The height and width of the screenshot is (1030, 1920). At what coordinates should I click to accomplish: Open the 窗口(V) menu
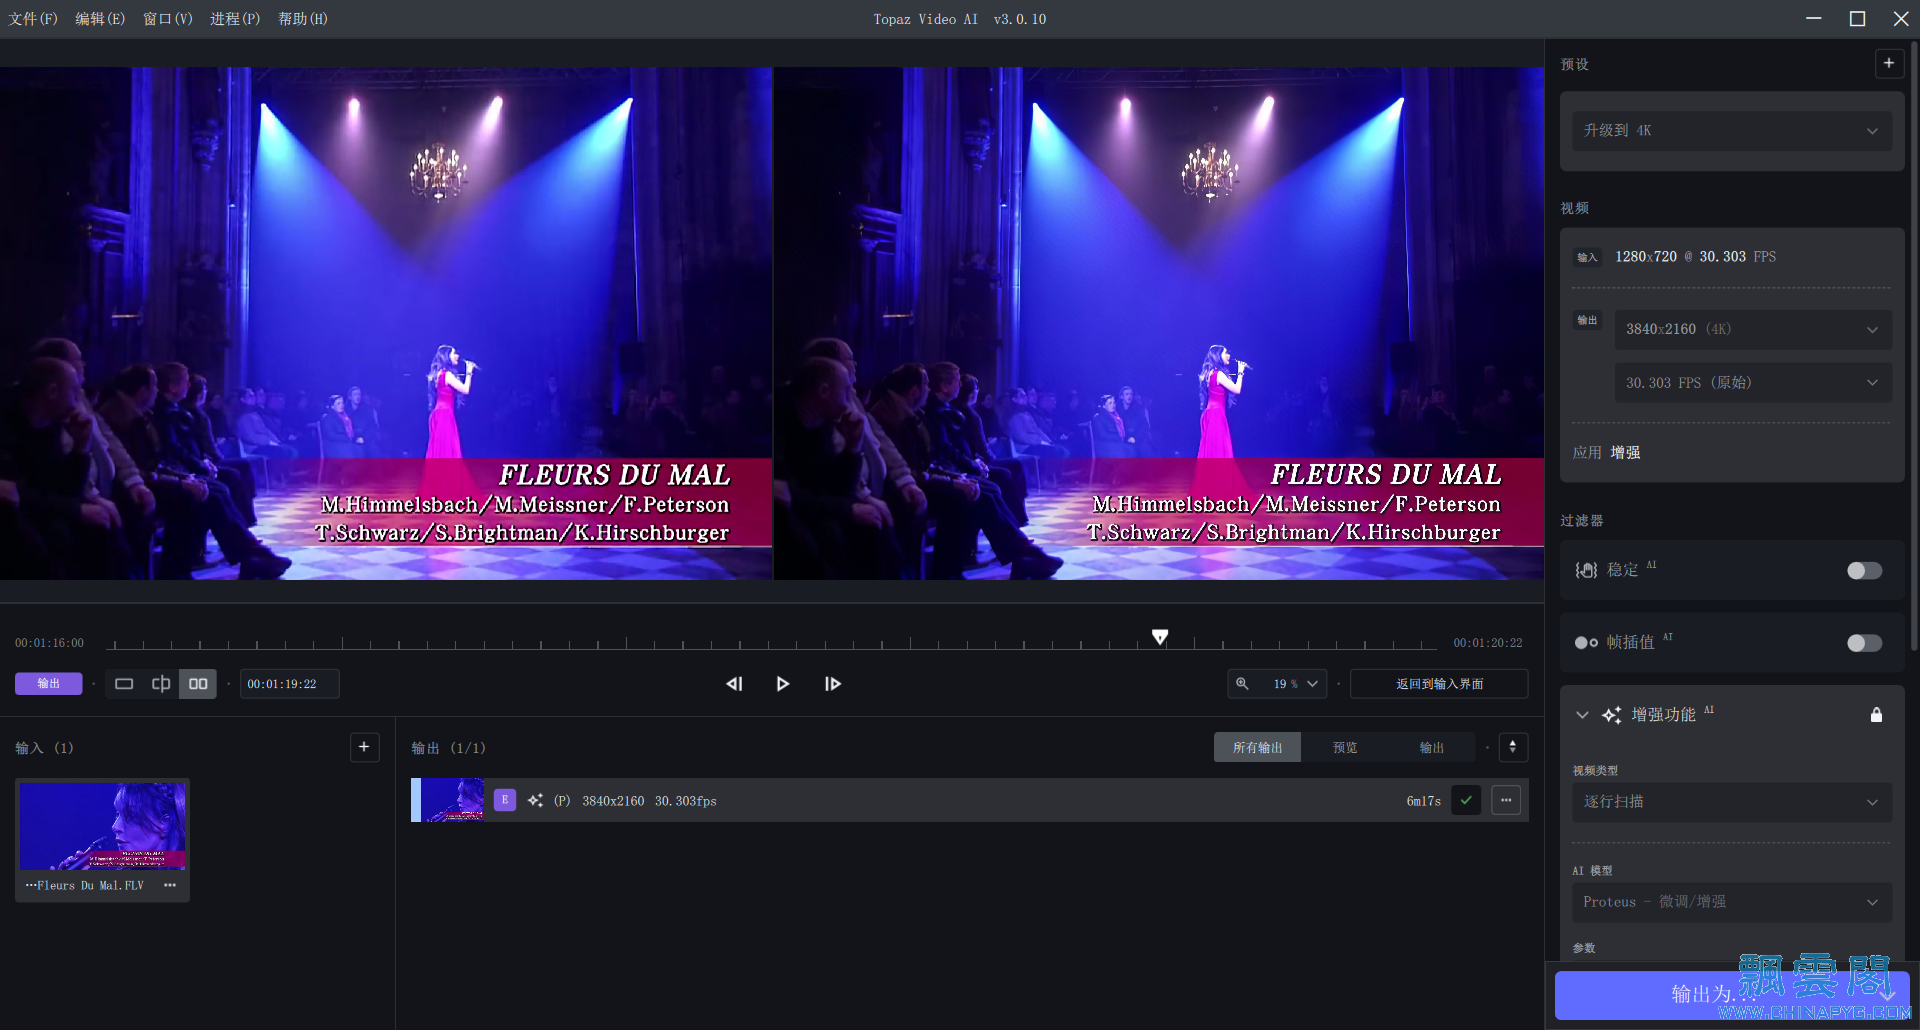167,19
